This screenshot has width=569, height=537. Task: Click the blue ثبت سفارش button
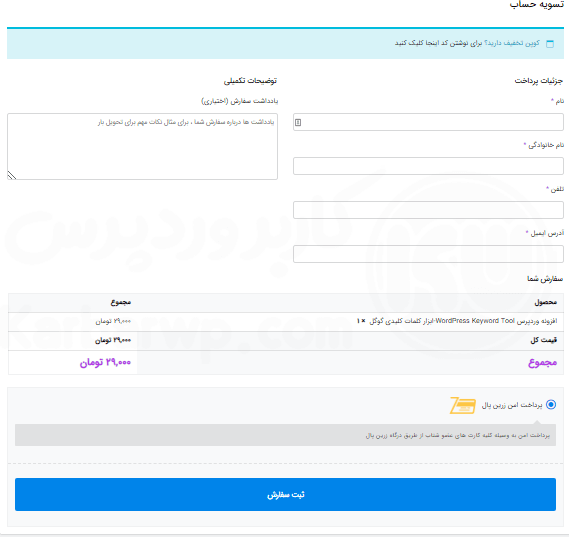coord(285,494)
